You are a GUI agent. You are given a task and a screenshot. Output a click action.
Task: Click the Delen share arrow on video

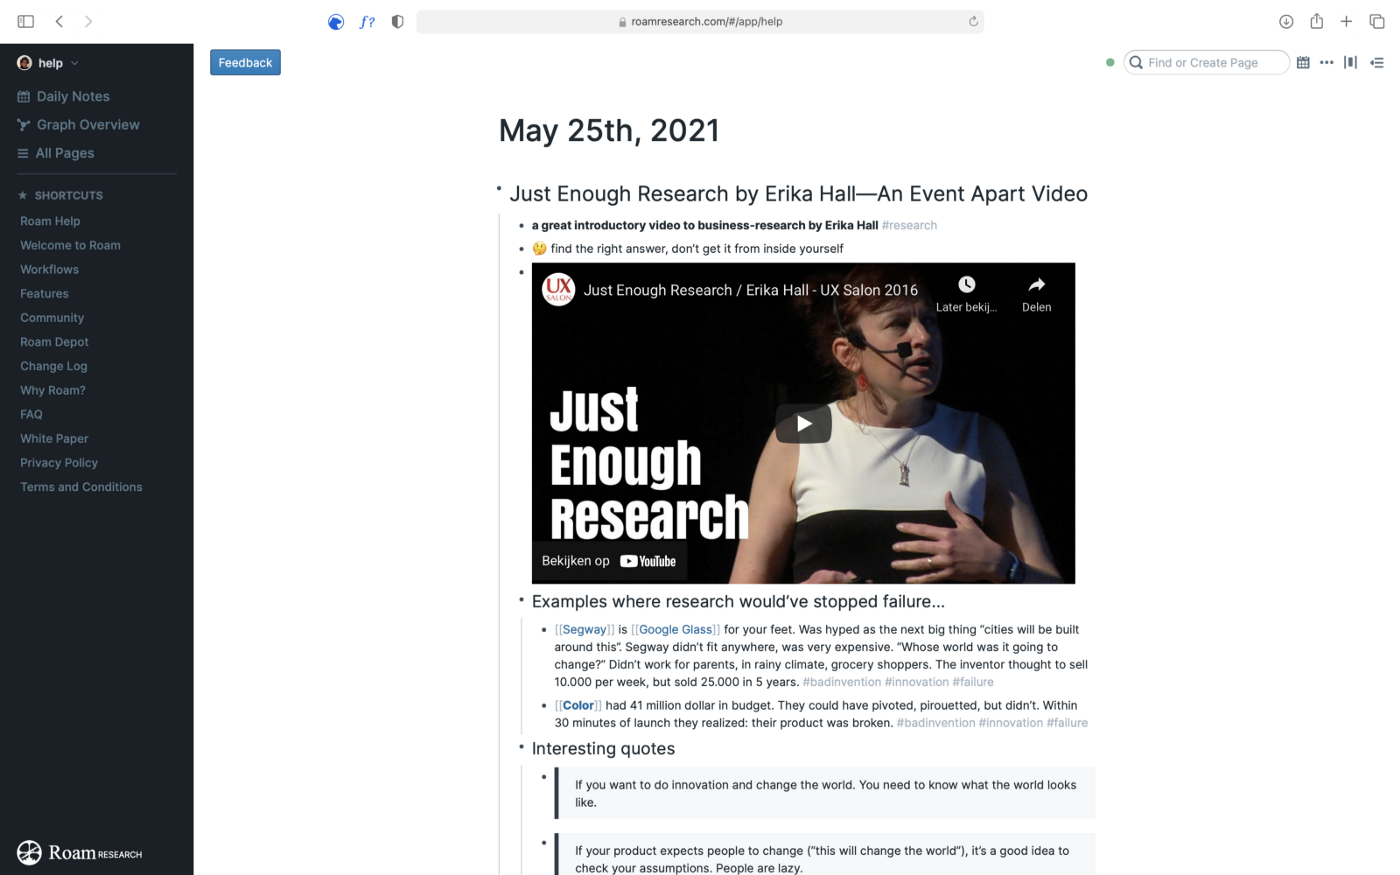pyautogui.click(x=1036, y=285)
